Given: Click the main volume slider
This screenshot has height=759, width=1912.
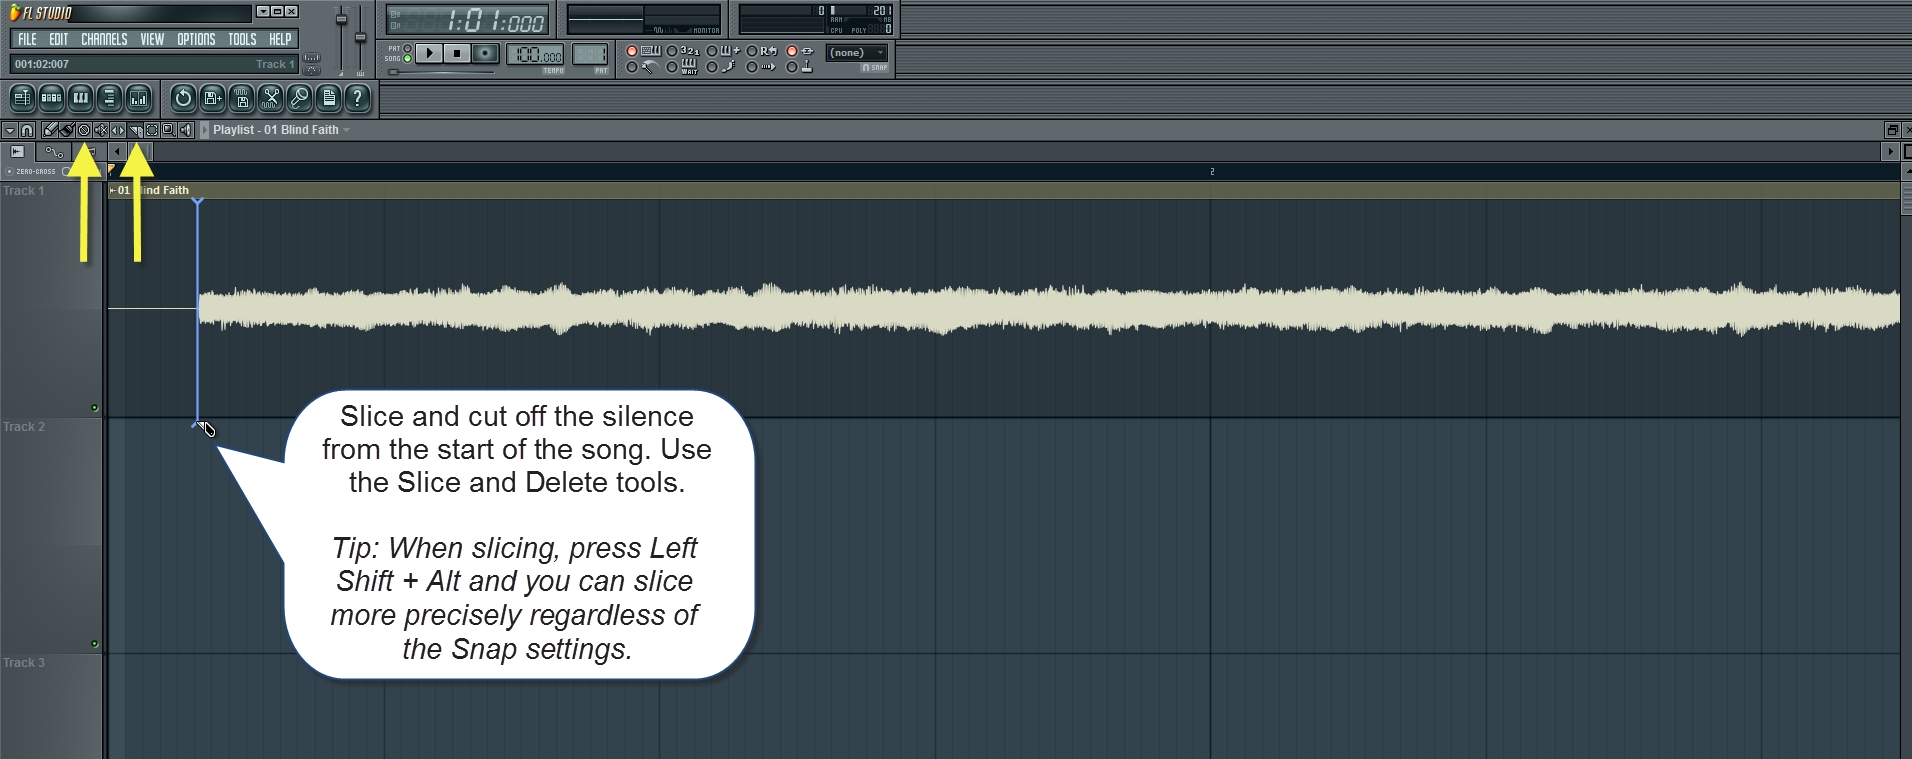Looking at the screenshot, I should click(x=341, y=20).
